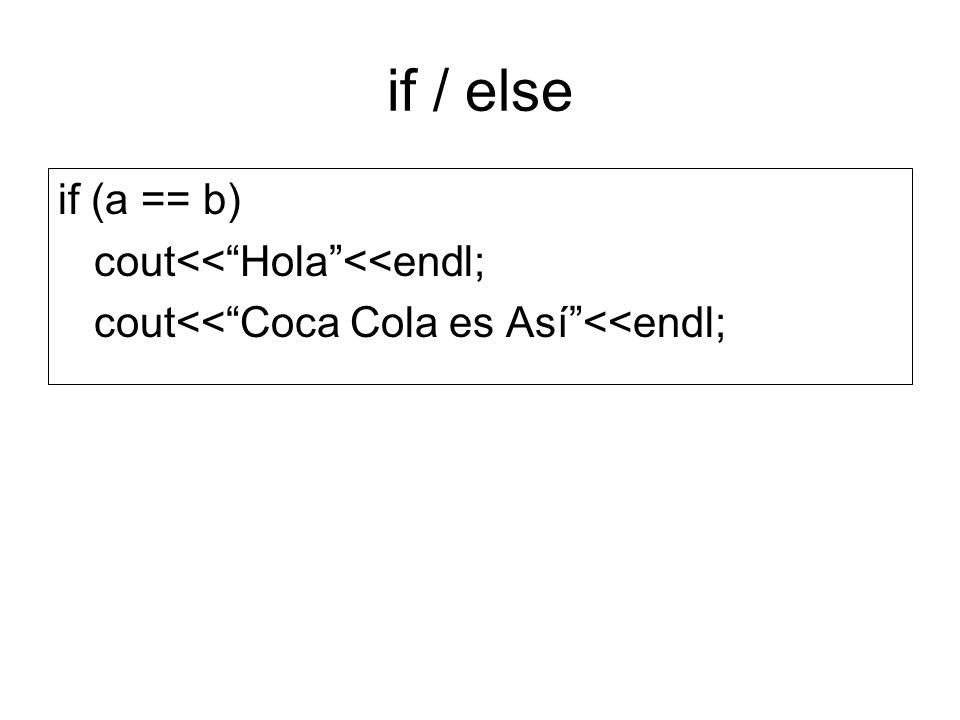Click the slash character in the title

[x=440, y=91]
